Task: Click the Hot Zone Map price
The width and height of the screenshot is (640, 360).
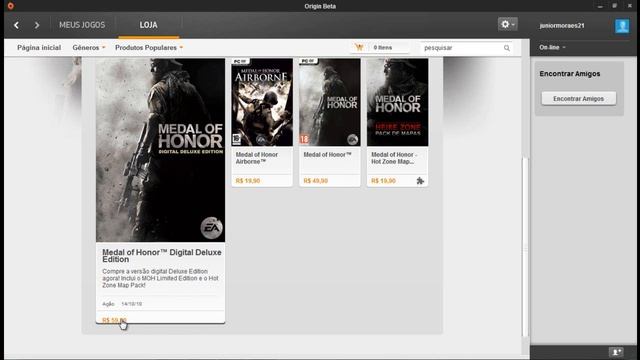Action: click(383, 181)
